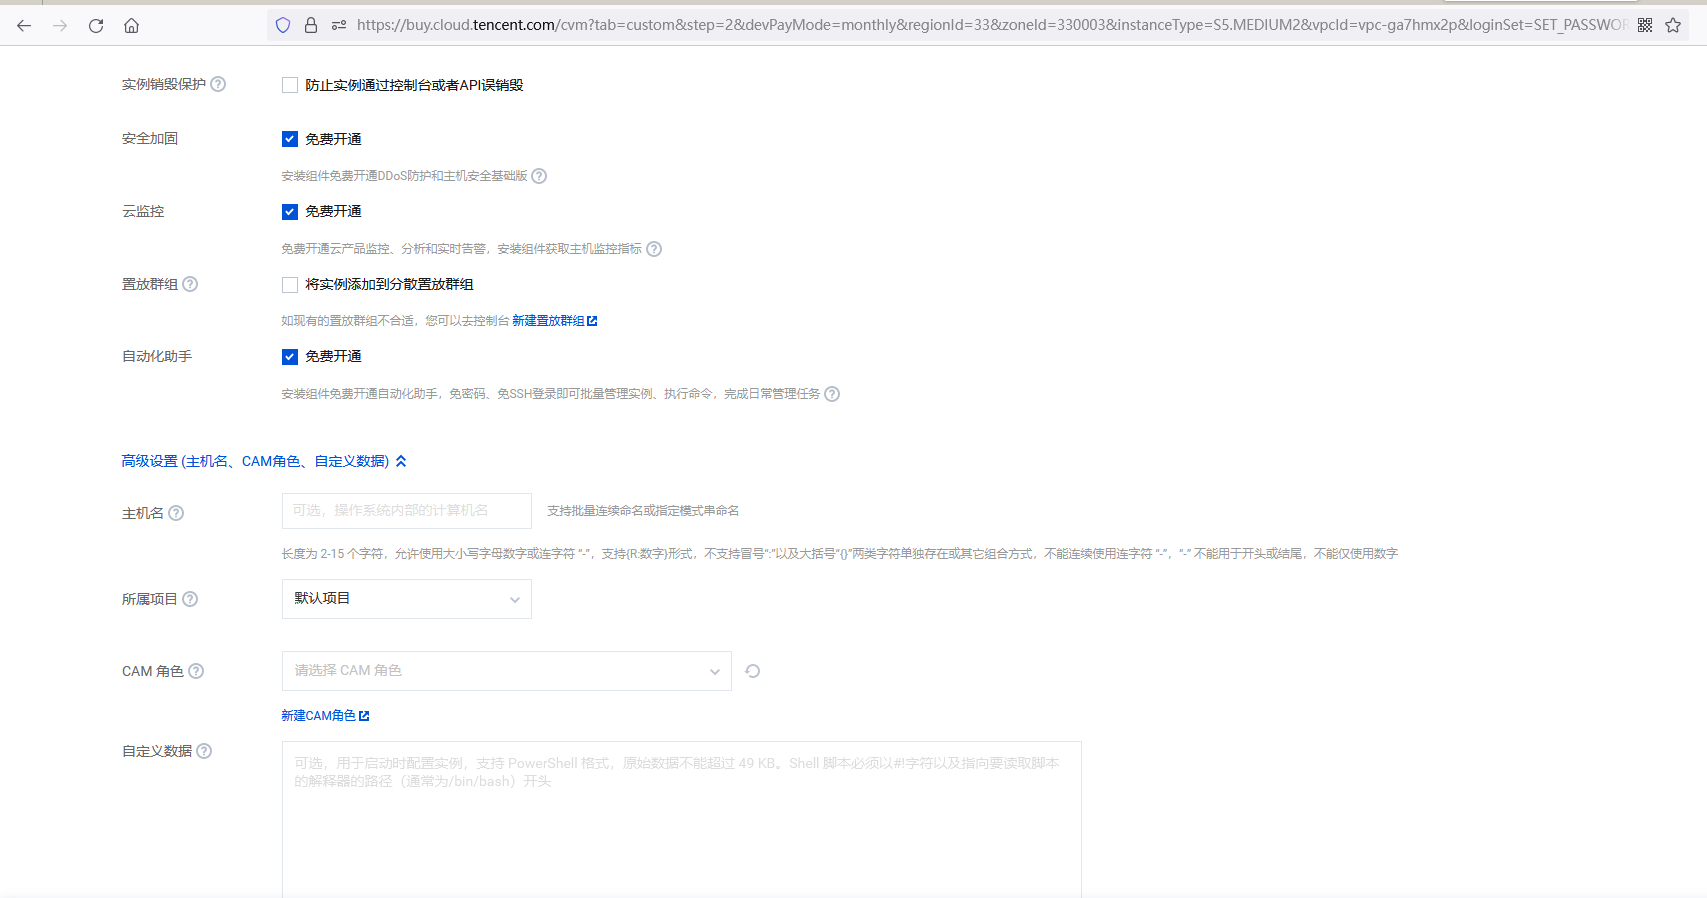The image size is (1707, 898).
Task: Click the refresh icon beside CAM role dropdown
Action: [x=753, y=671]
